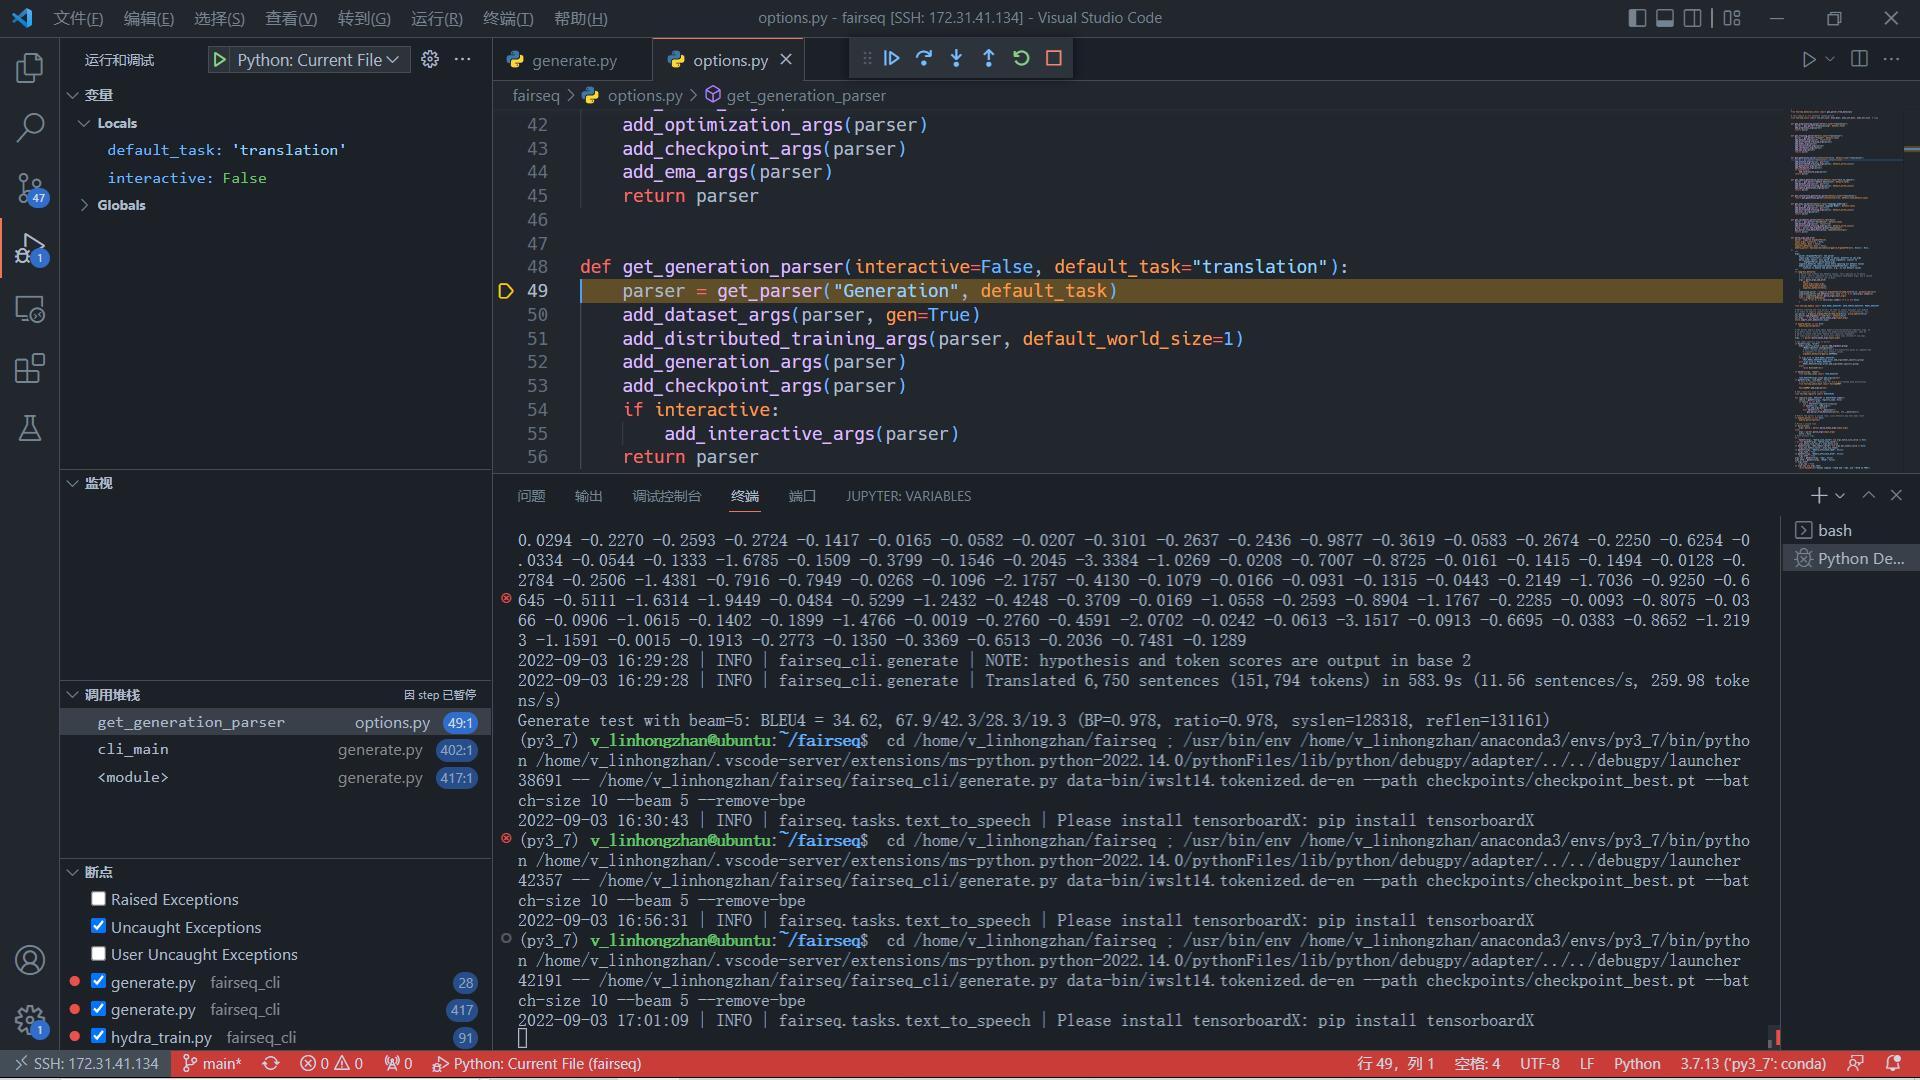
Task: Toggle User Uncaught Exceptions checkbox
Action: pyautogui.click(x=98, y=954)
